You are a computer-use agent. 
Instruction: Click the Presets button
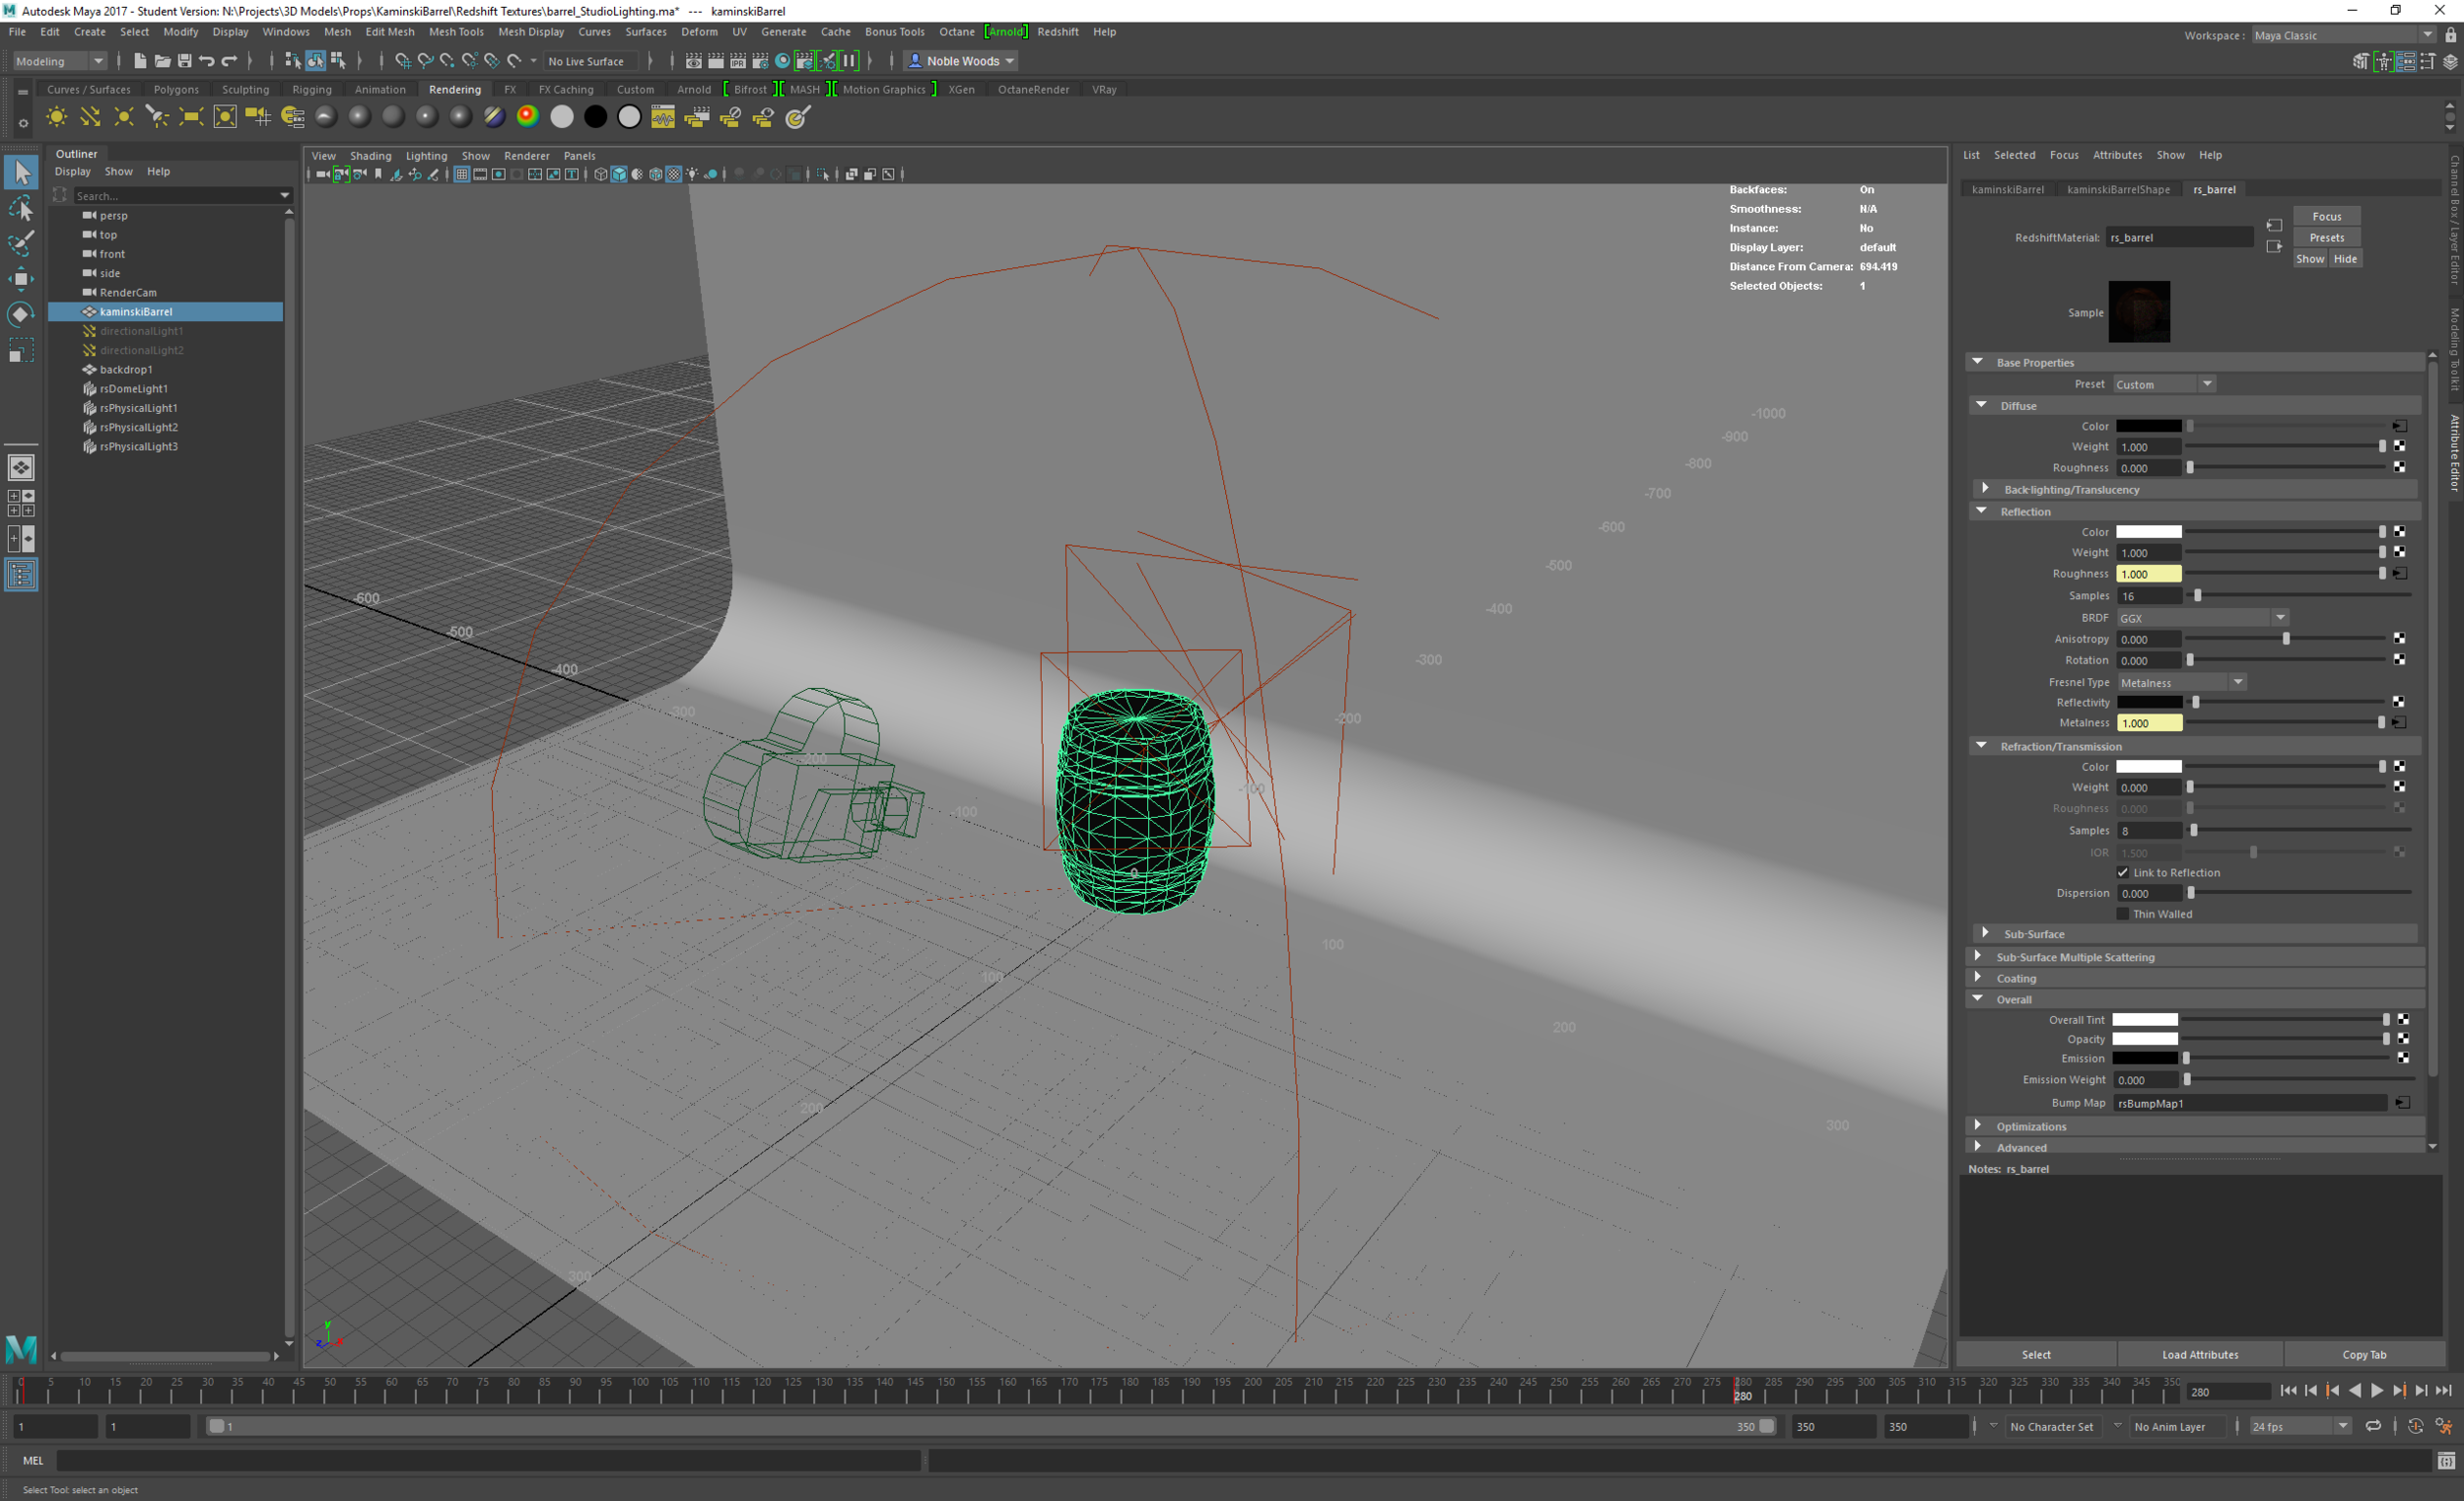pyautogui.click(x=2326, y=237)
